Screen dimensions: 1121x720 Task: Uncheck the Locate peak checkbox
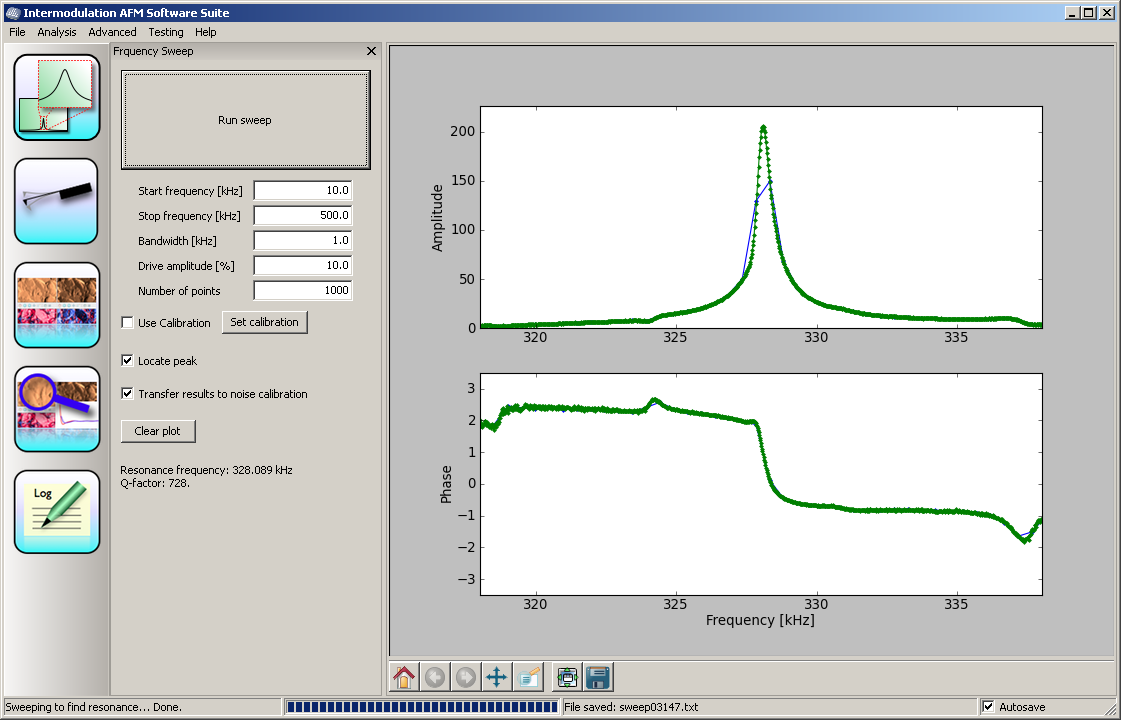[x=127, y=361]
